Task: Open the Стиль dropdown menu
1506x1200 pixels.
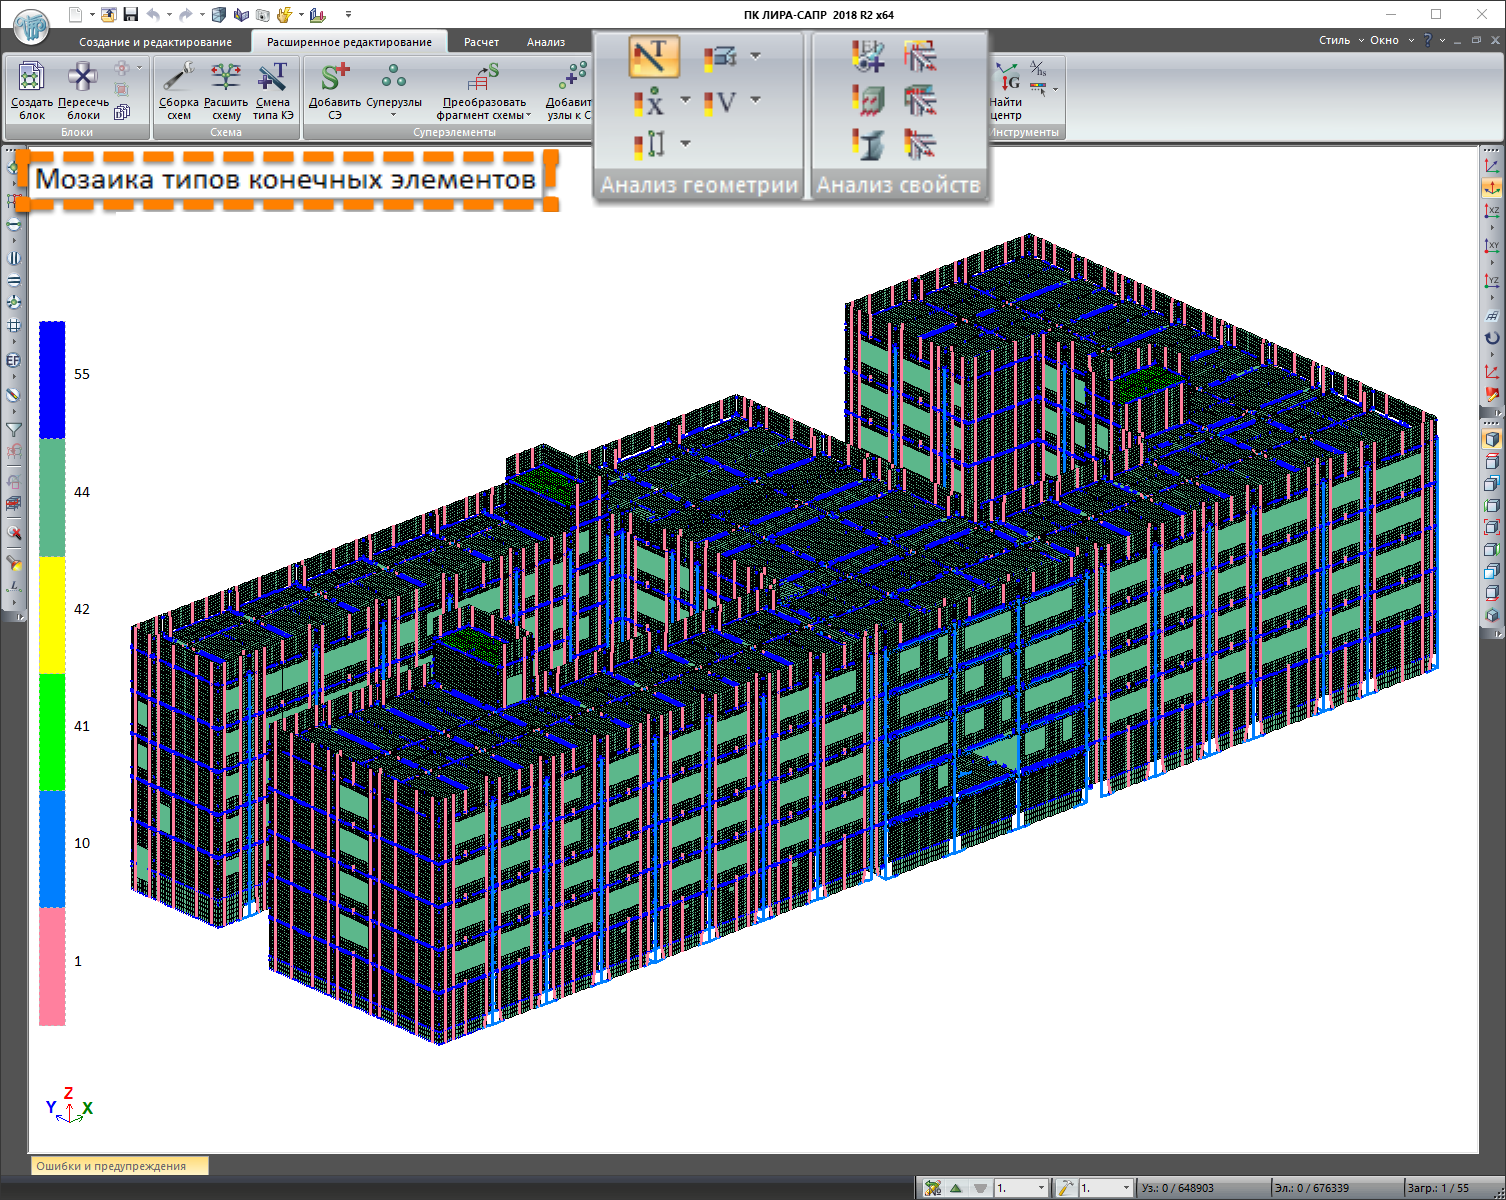Action: tap(1340, 40)
